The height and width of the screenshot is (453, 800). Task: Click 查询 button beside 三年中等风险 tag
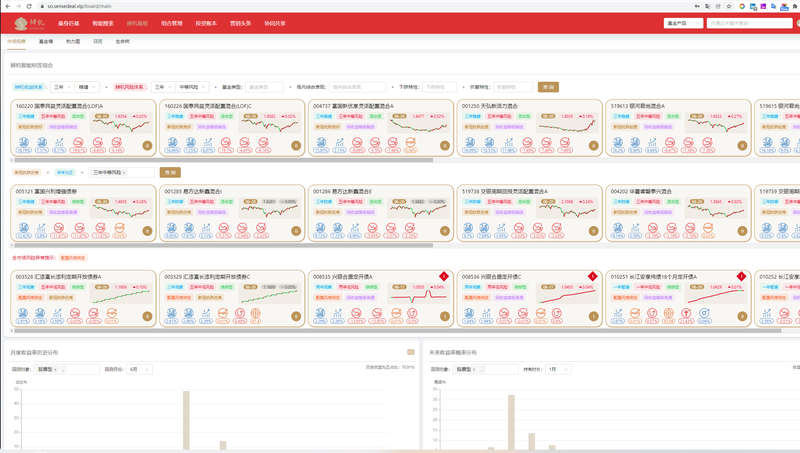coord(170,172)
